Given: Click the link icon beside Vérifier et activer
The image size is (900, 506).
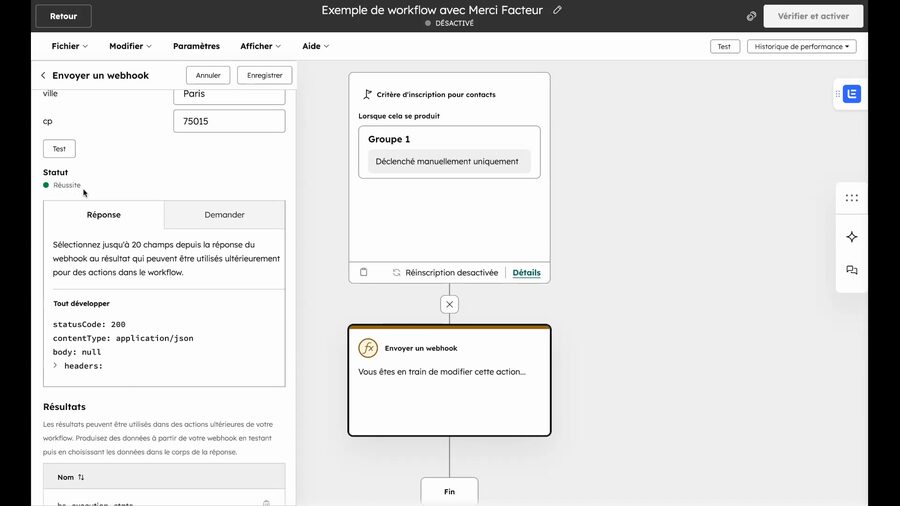Looking at the screenshot, I should coord(751,16).
